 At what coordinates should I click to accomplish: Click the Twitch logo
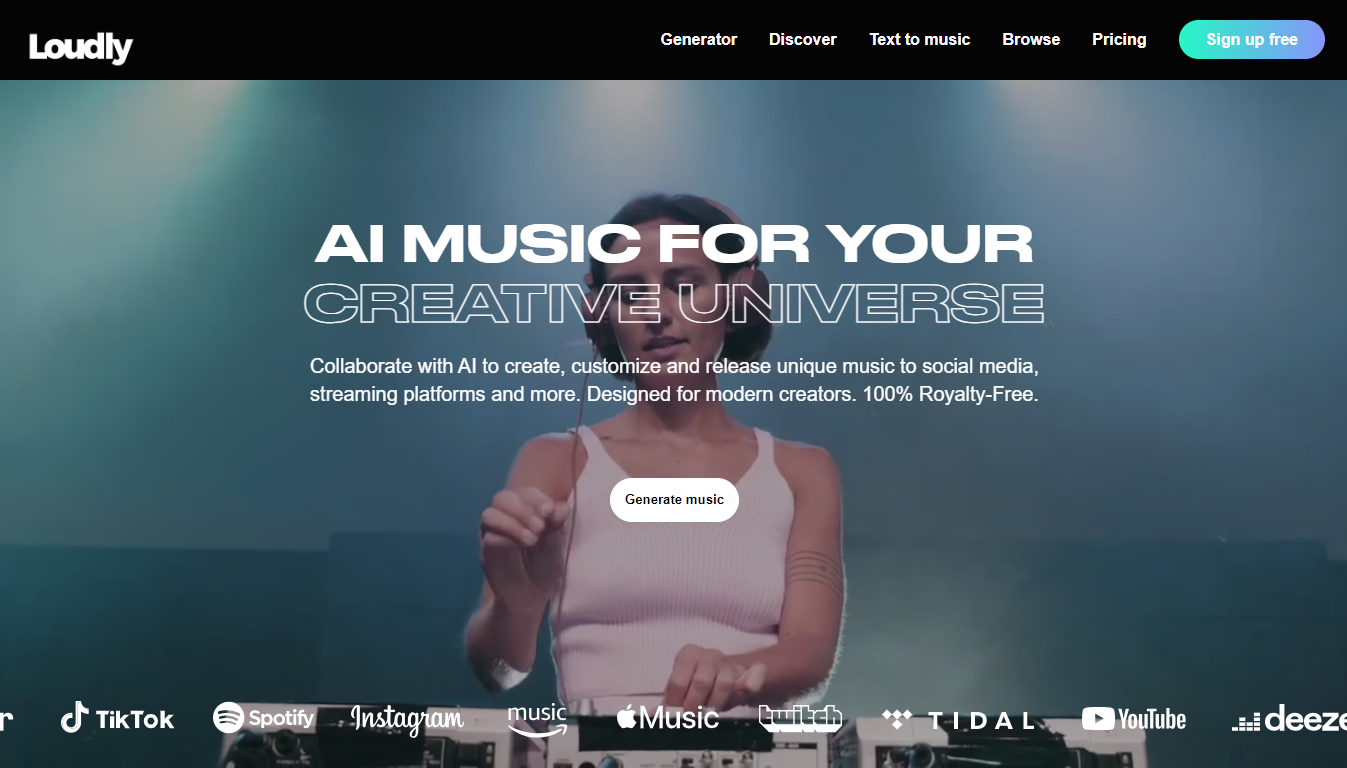[x=800, y=718]
